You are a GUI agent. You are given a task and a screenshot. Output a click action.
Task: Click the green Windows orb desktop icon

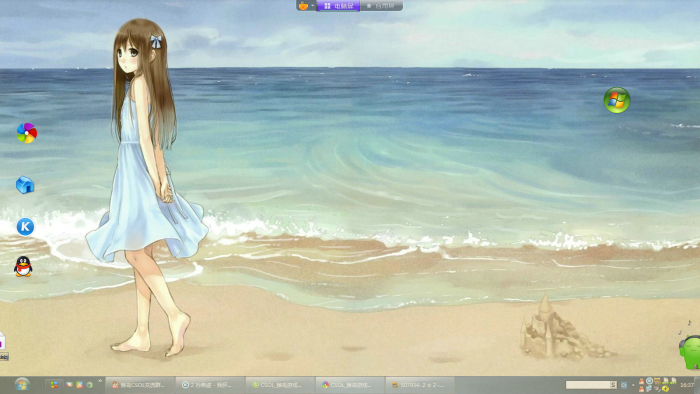coord(617,100)
